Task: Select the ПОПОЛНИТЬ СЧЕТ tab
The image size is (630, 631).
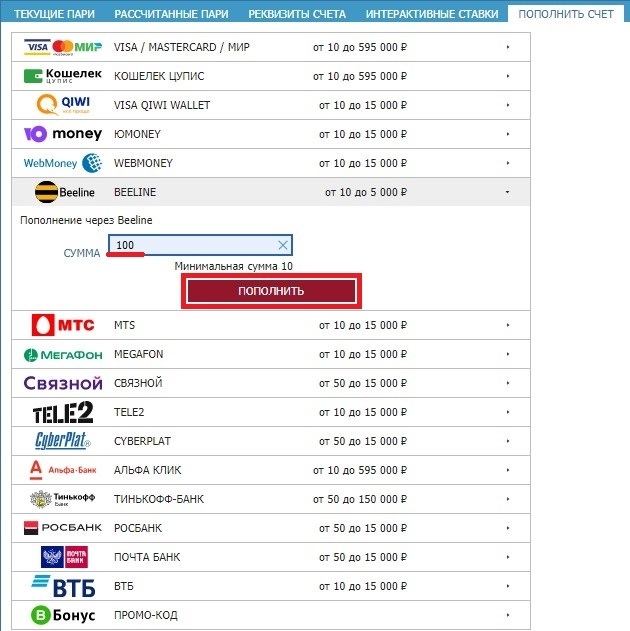Action: click(566, 14)
